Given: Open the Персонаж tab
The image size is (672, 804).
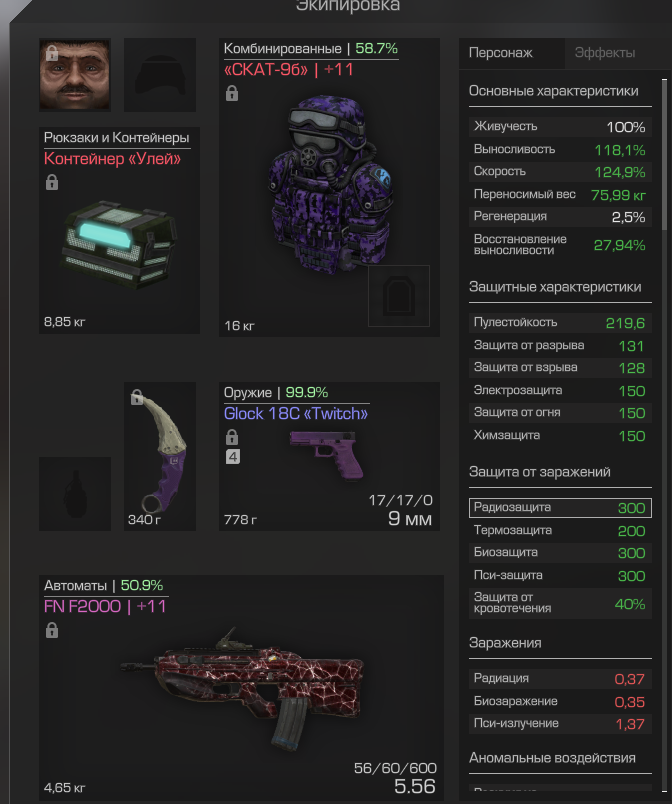Looking at the screenshot, I should pyautogui.click(x=501, y=53).
